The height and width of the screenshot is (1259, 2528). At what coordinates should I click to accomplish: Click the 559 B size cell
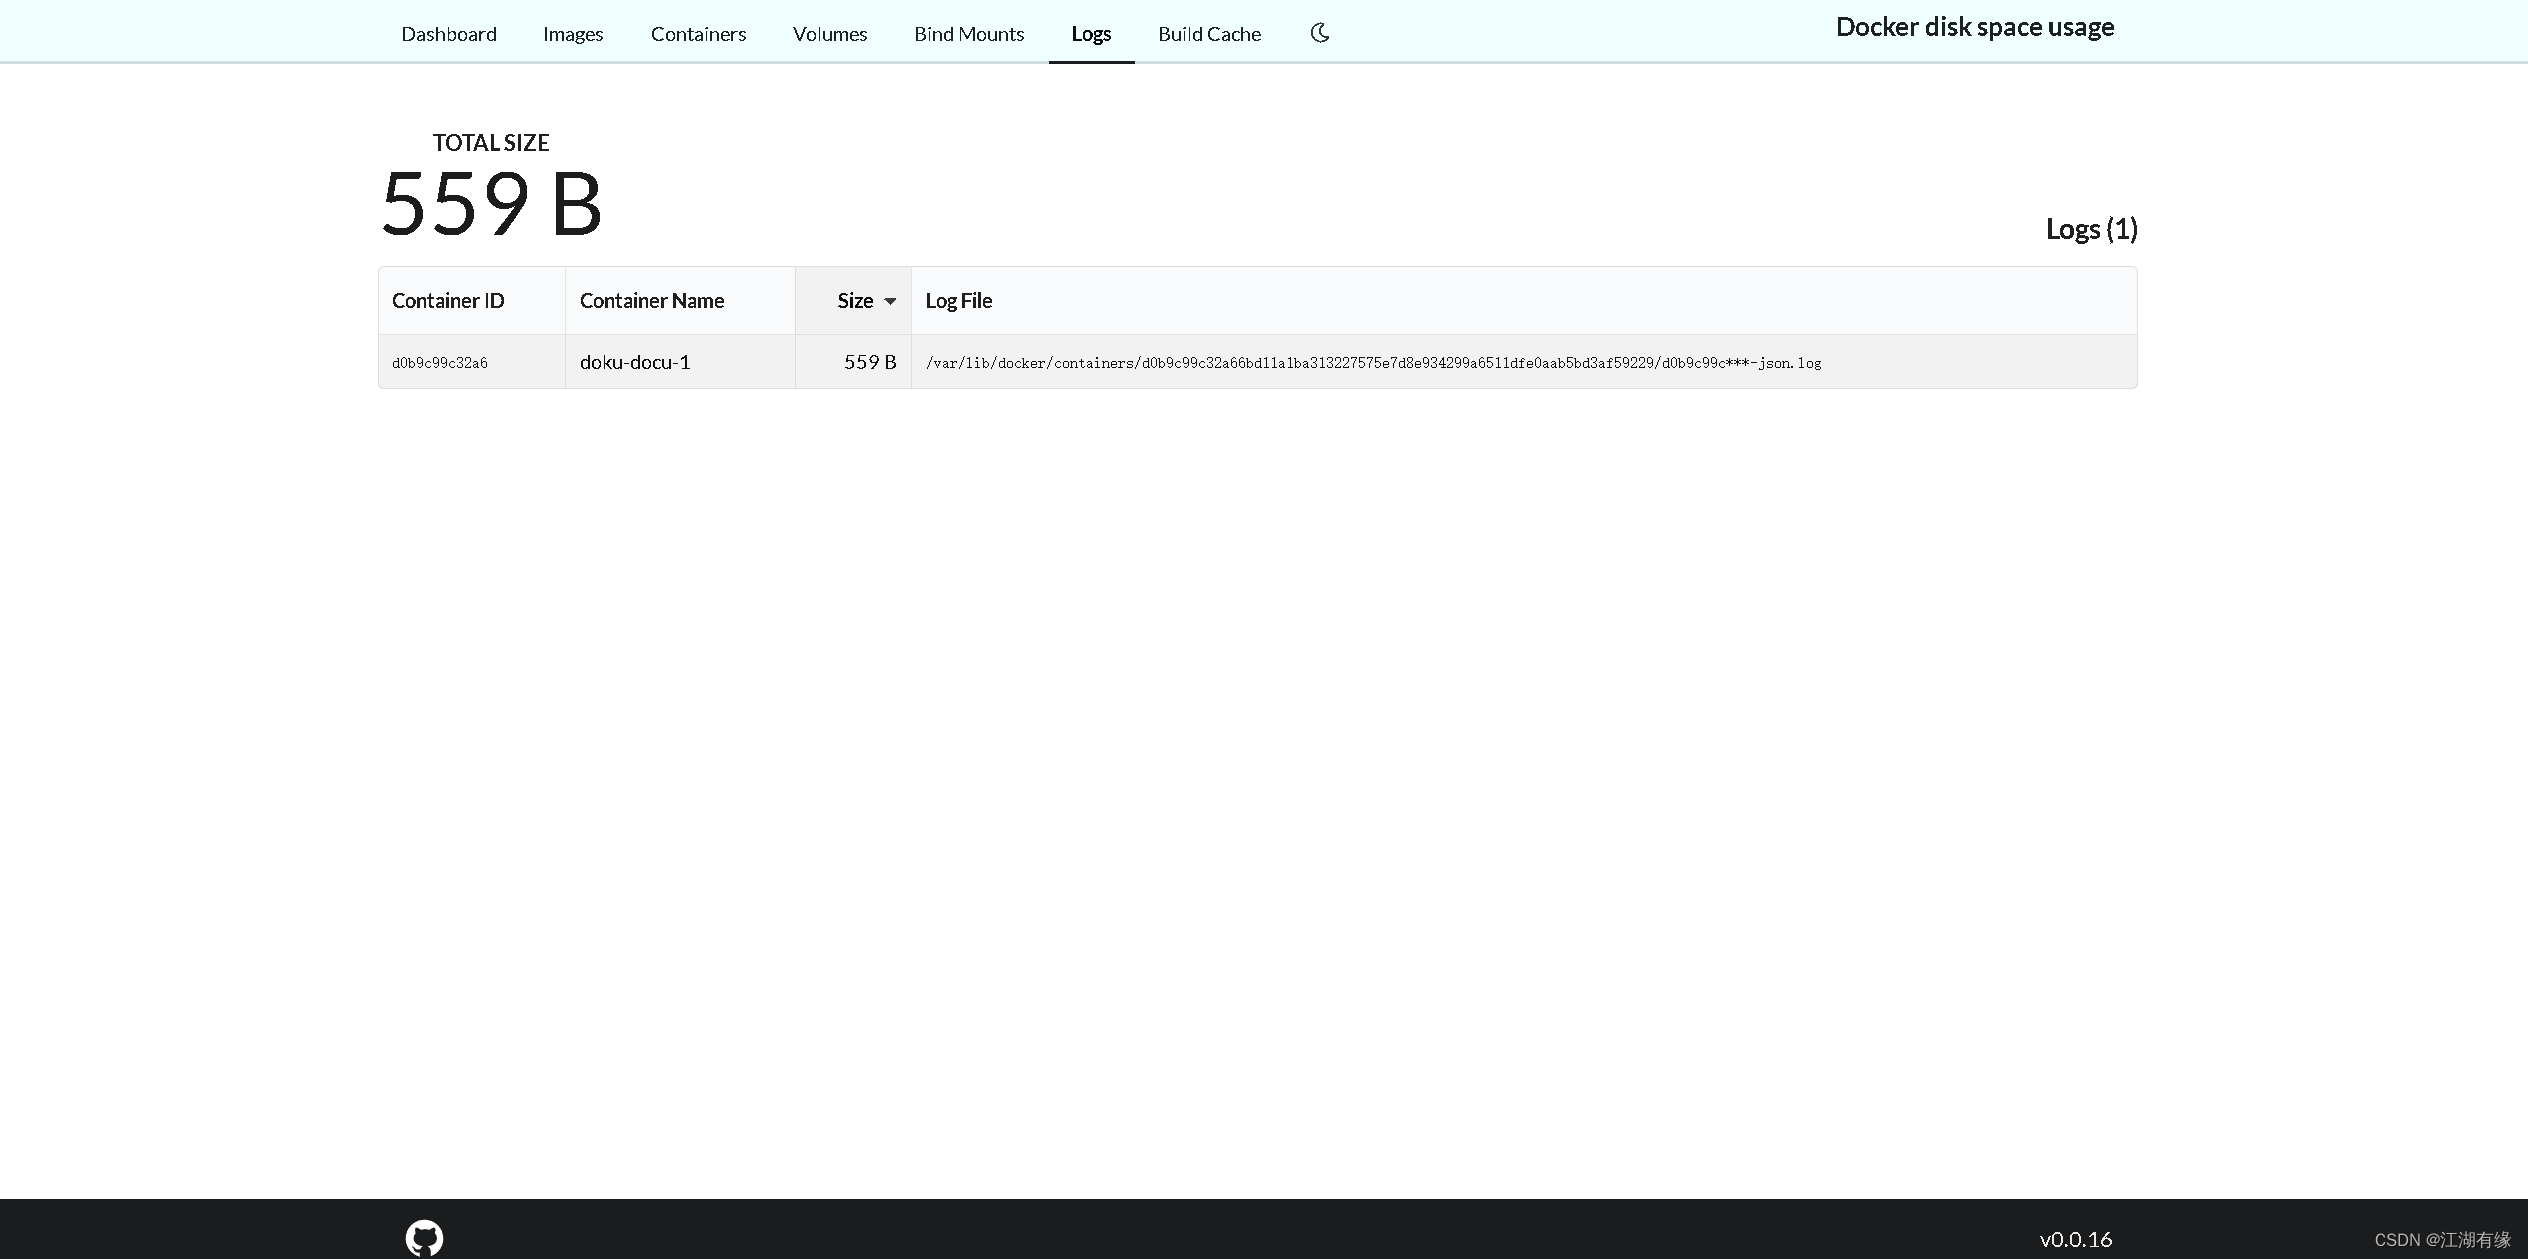click(x=869, y=362)
